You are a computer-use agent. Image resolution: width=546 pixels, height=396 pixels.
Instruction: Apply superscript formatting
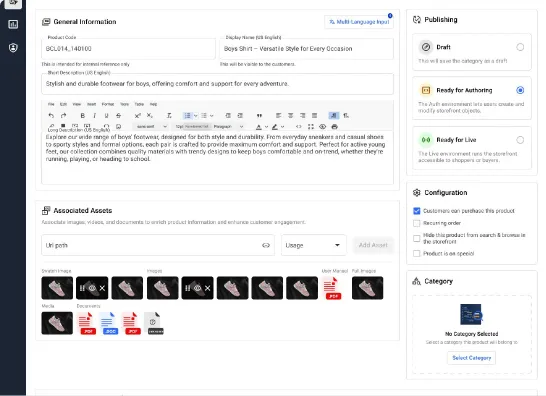click(138, 116)
